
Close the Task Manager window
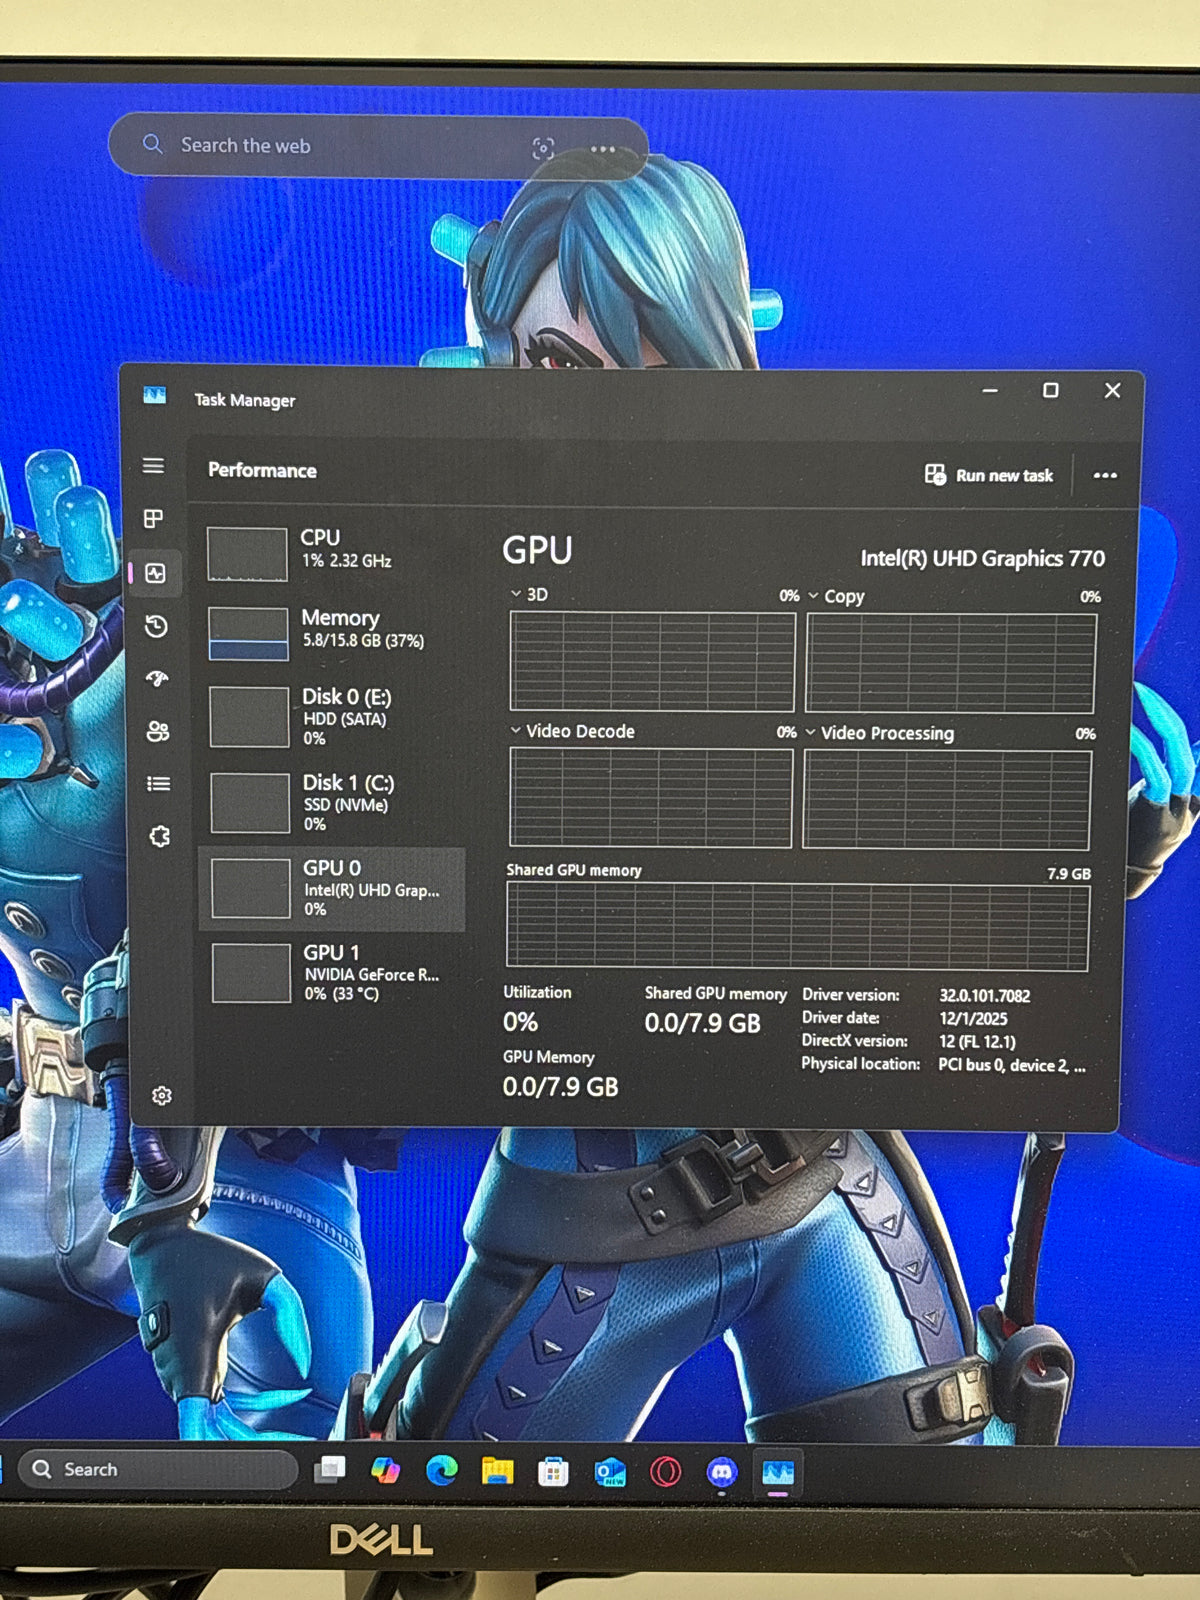pos(1113,391)
